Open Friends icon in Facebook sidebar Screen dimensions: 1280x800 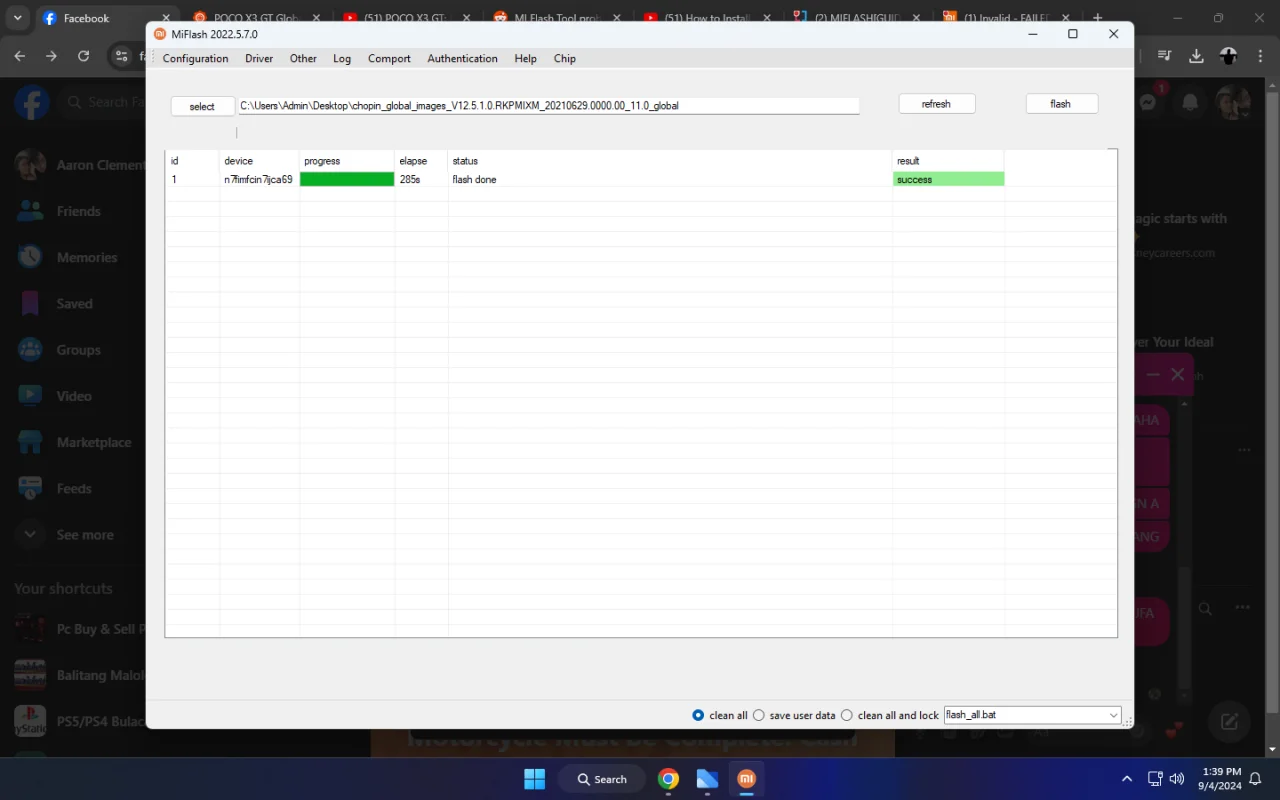point(30,211)
